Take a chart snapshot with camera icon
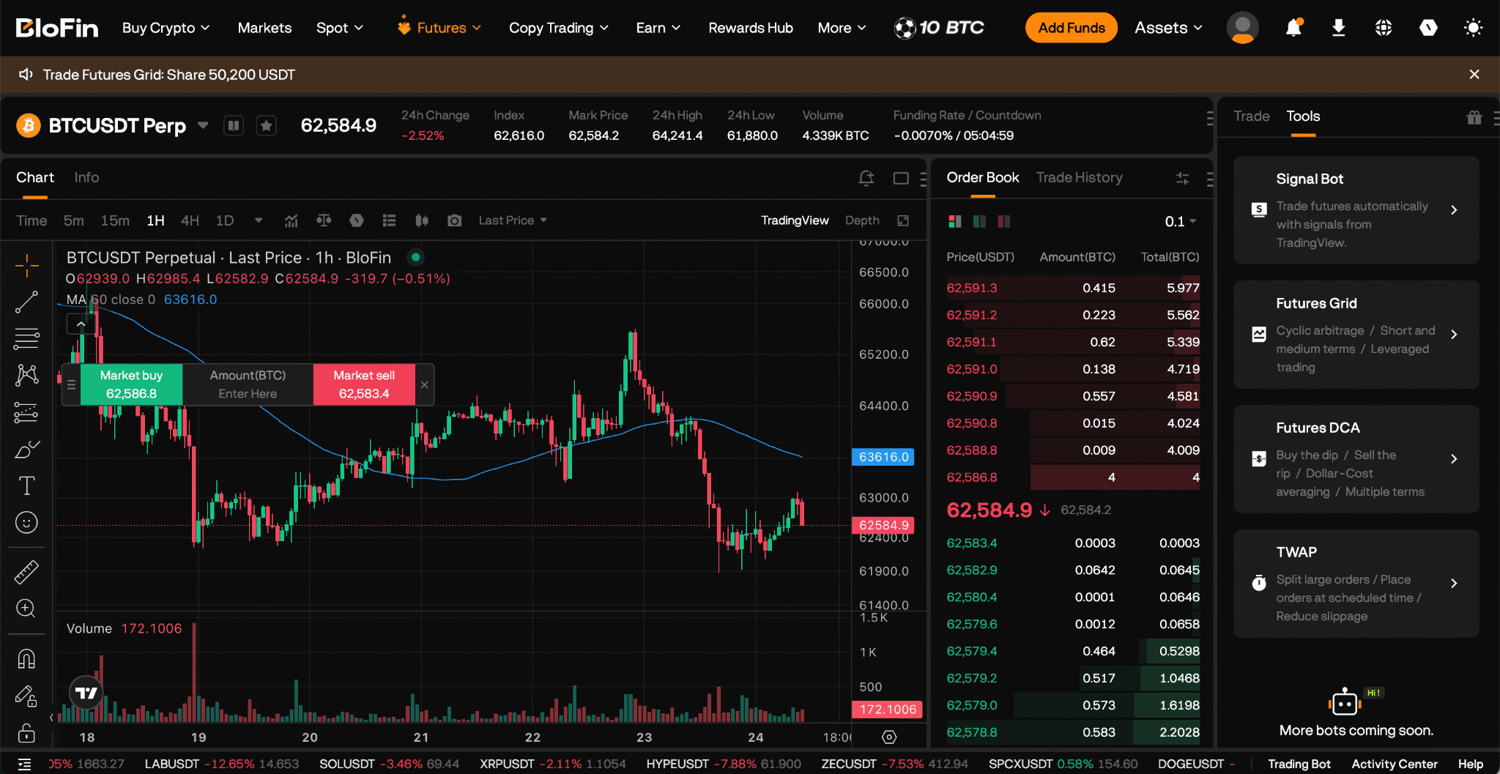The image size is (1500, 774). pos(455,220)
